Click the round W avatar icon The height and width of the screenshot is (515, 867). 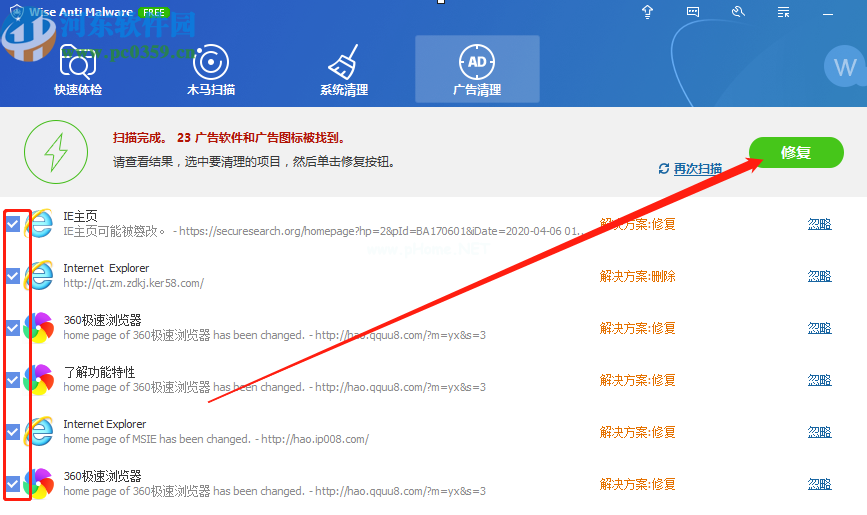pos(841,67)
